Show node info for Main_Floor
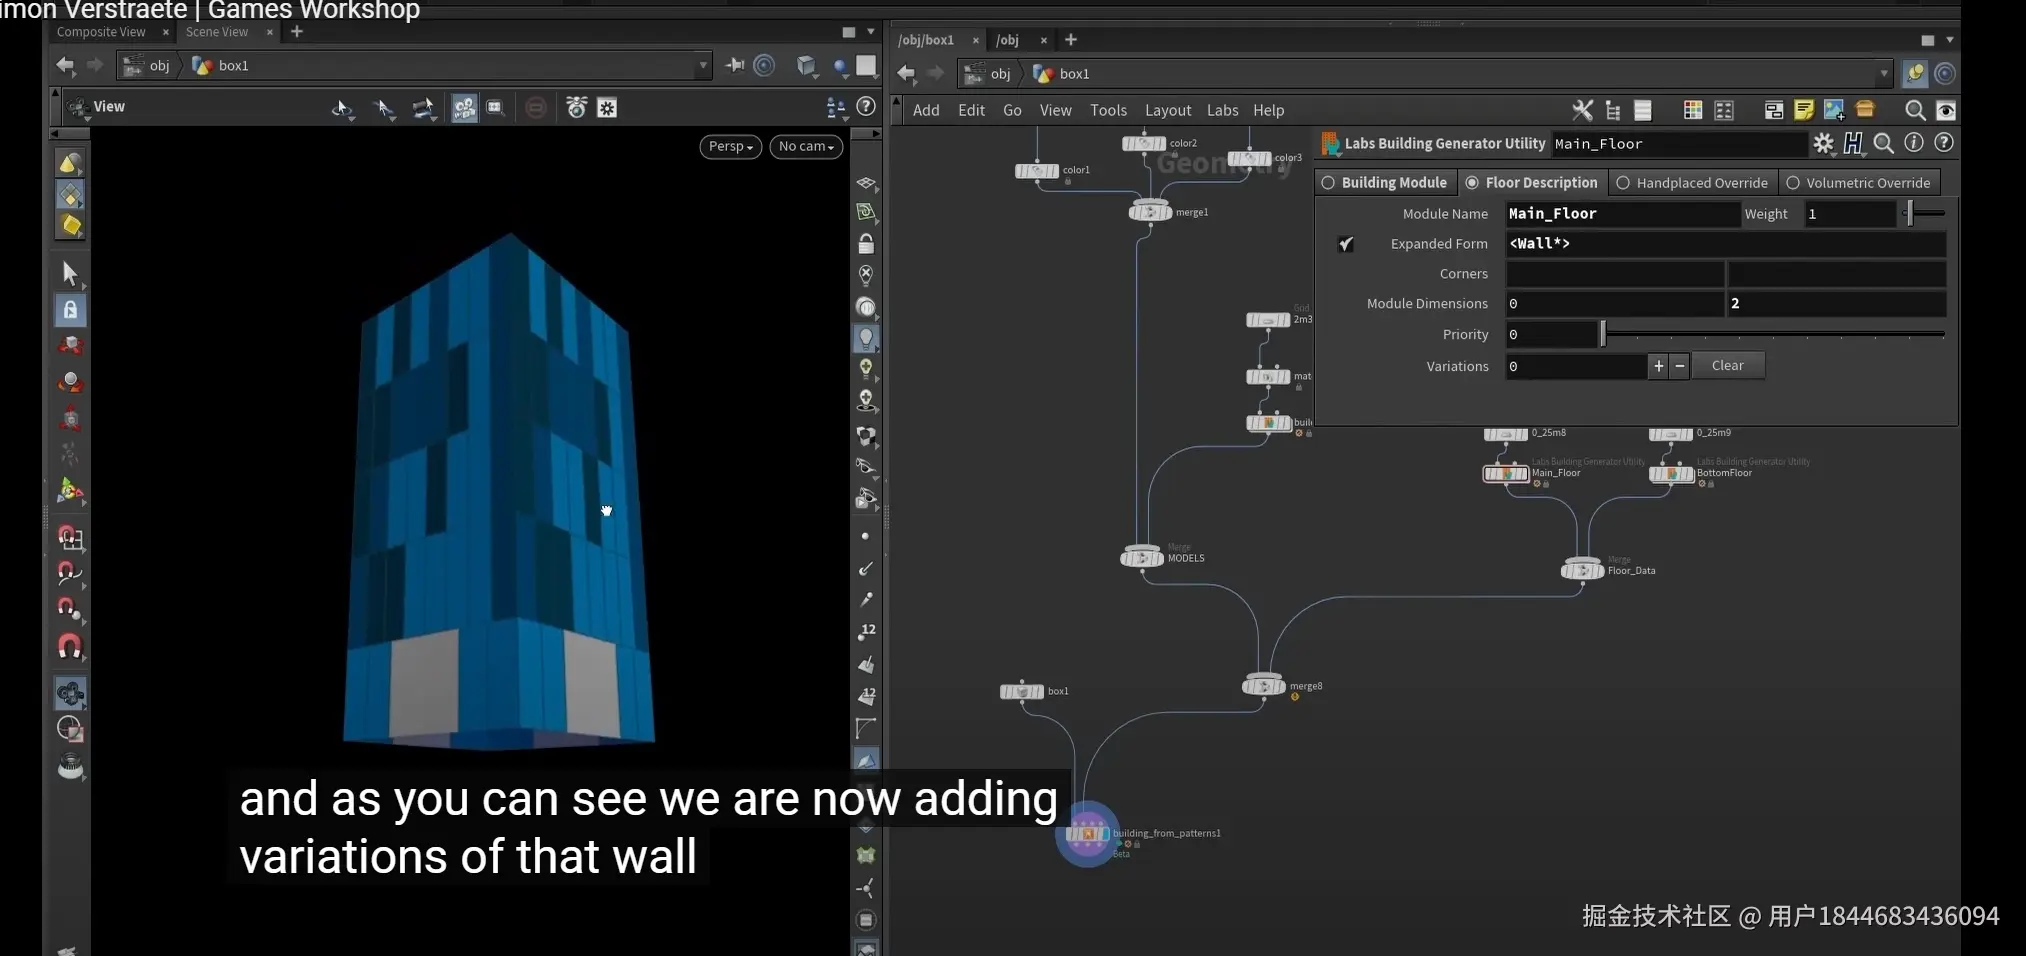 1914,143
